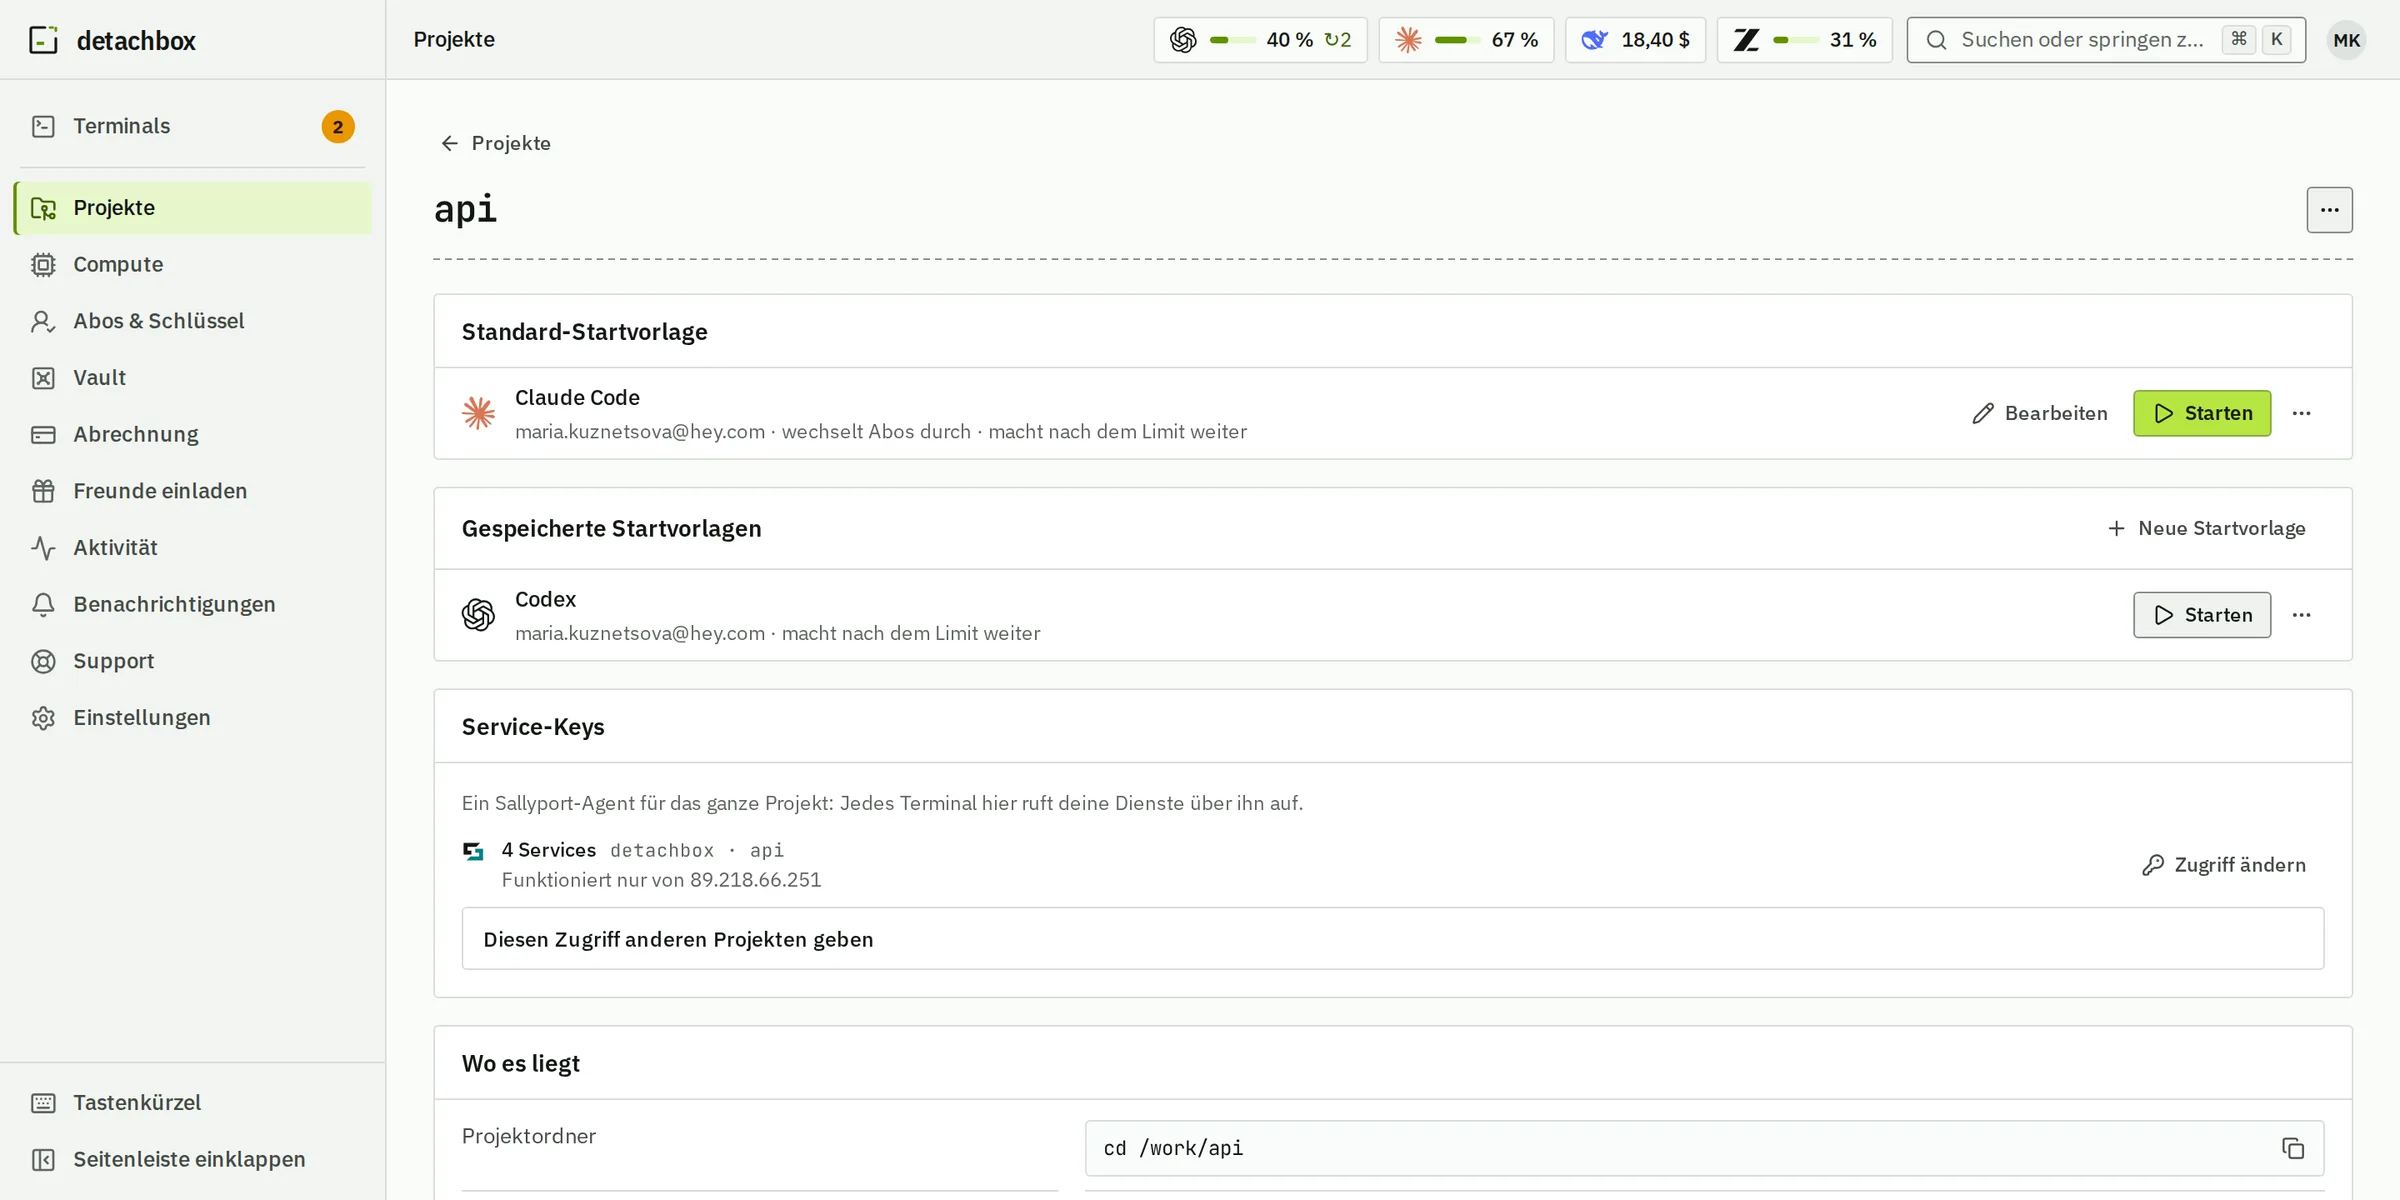This screenshot has width=2400, height=1200.
Task: Click the search magnifier icon
Action: (x=1936, y=40)
